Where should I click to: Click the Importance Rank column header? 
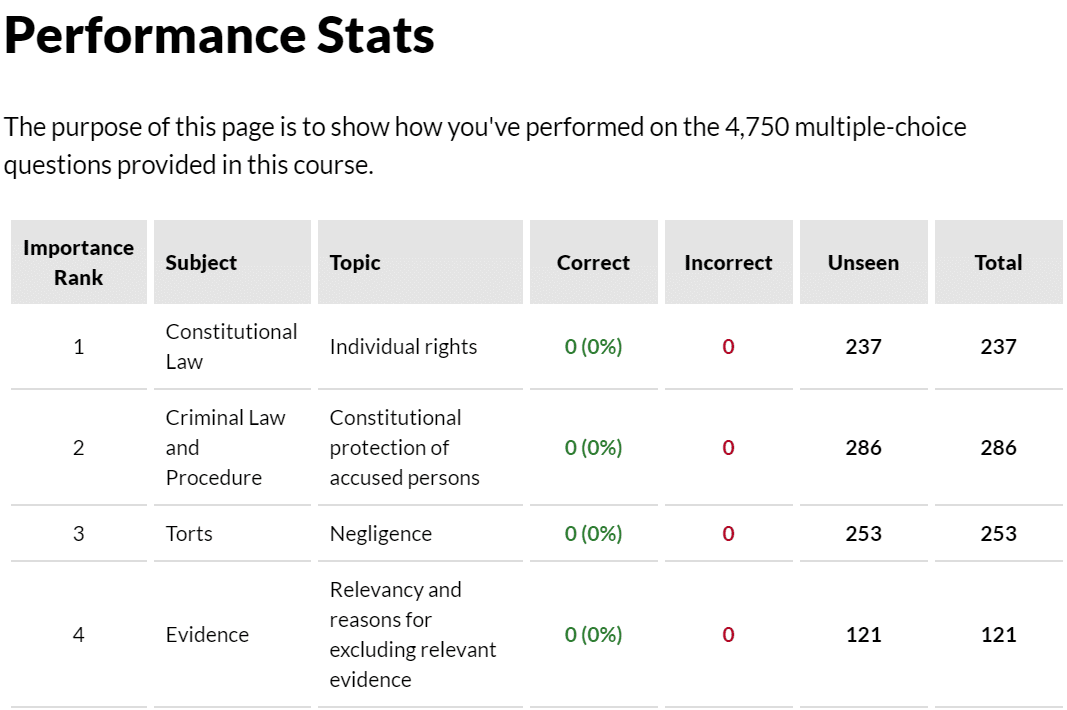point(78,262)
